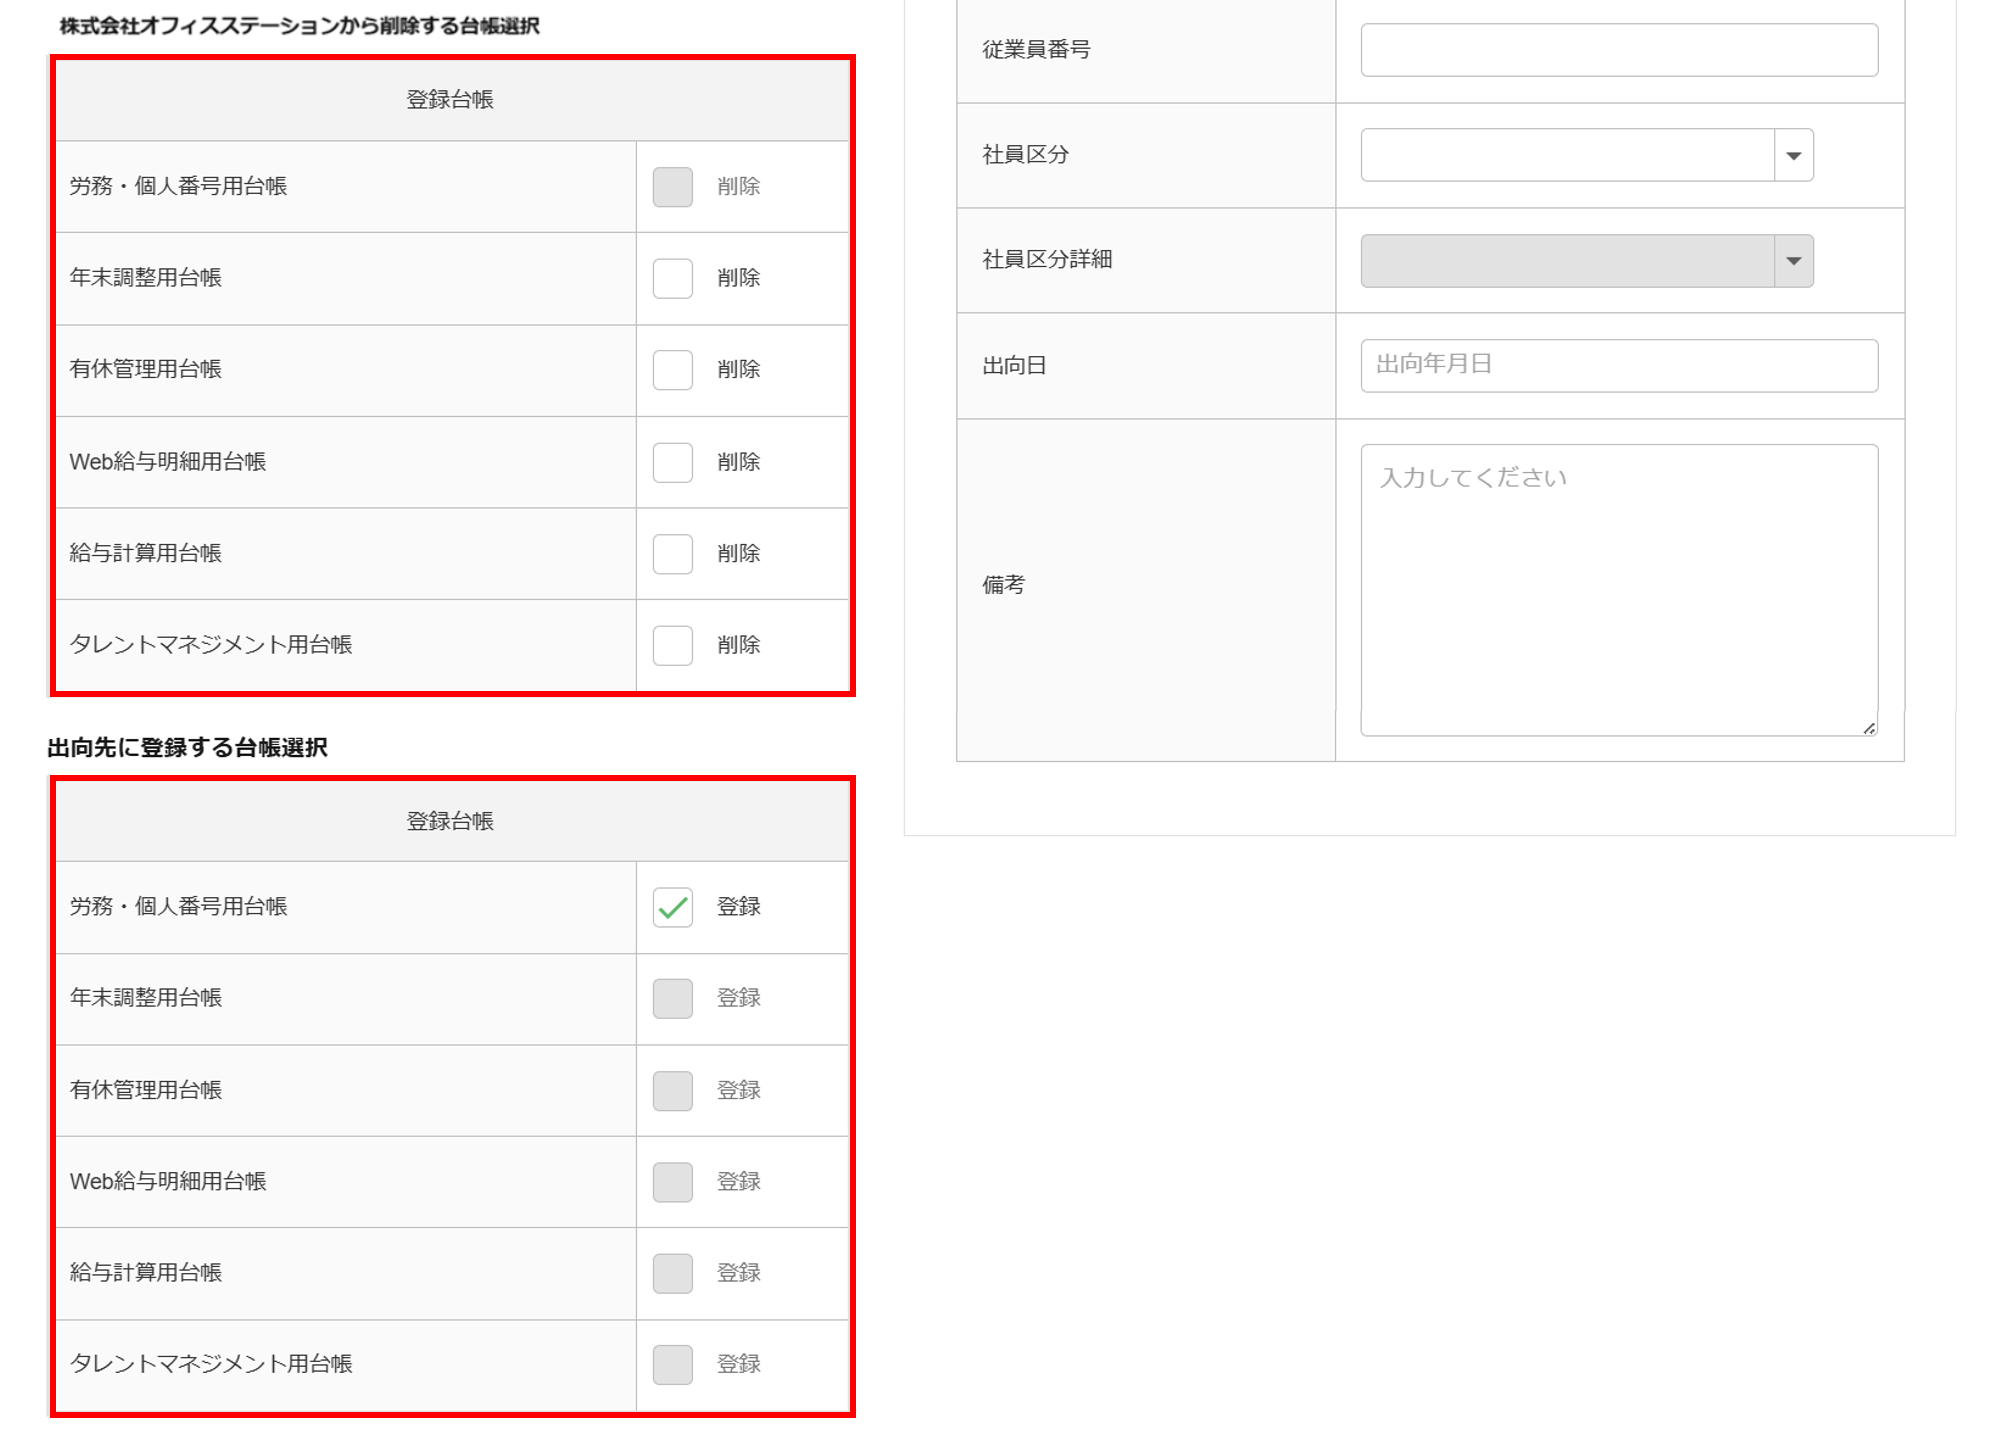Click the 社員区分 select box

1567,155
